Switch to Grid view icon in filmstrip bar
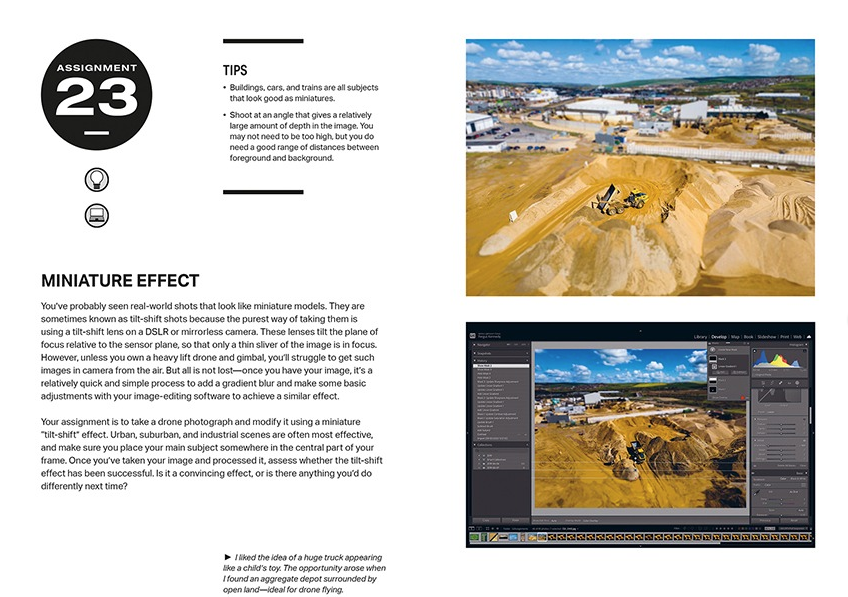848x597 pixels. (487, 528)
